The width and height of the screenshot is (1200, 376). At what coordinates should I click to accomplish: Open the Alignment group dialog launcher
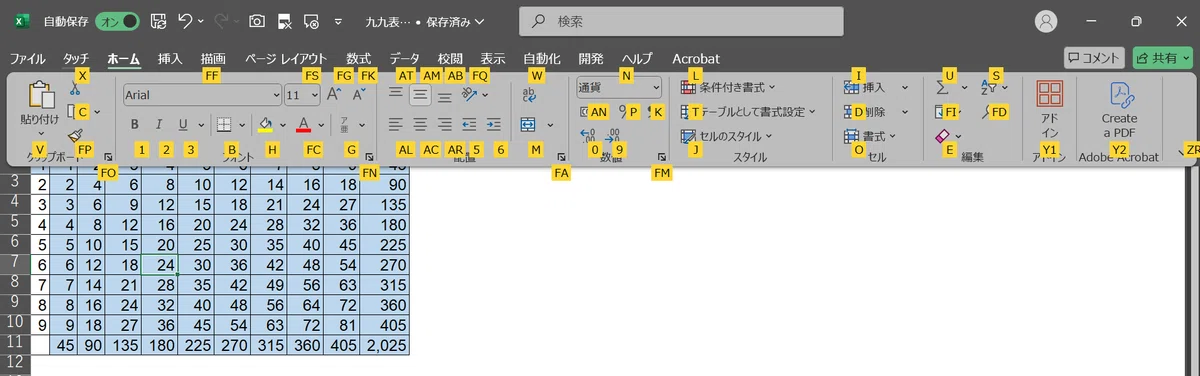[560, 157]
